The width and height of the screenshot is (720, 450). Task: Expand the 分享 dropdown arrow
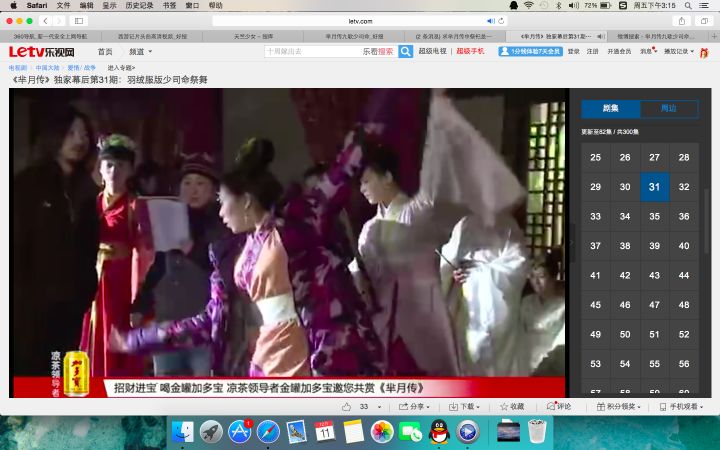pos(428,407)
